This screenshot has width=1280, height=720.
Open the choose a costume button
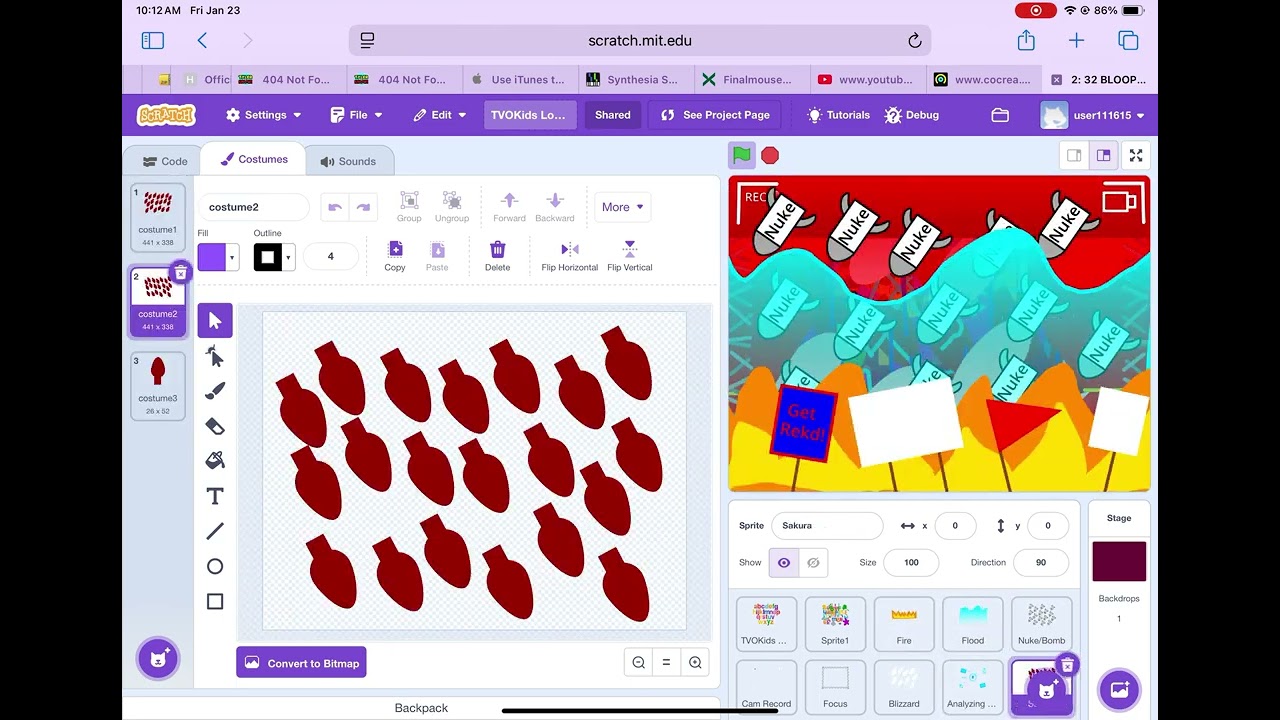click(x=158, y=659)
